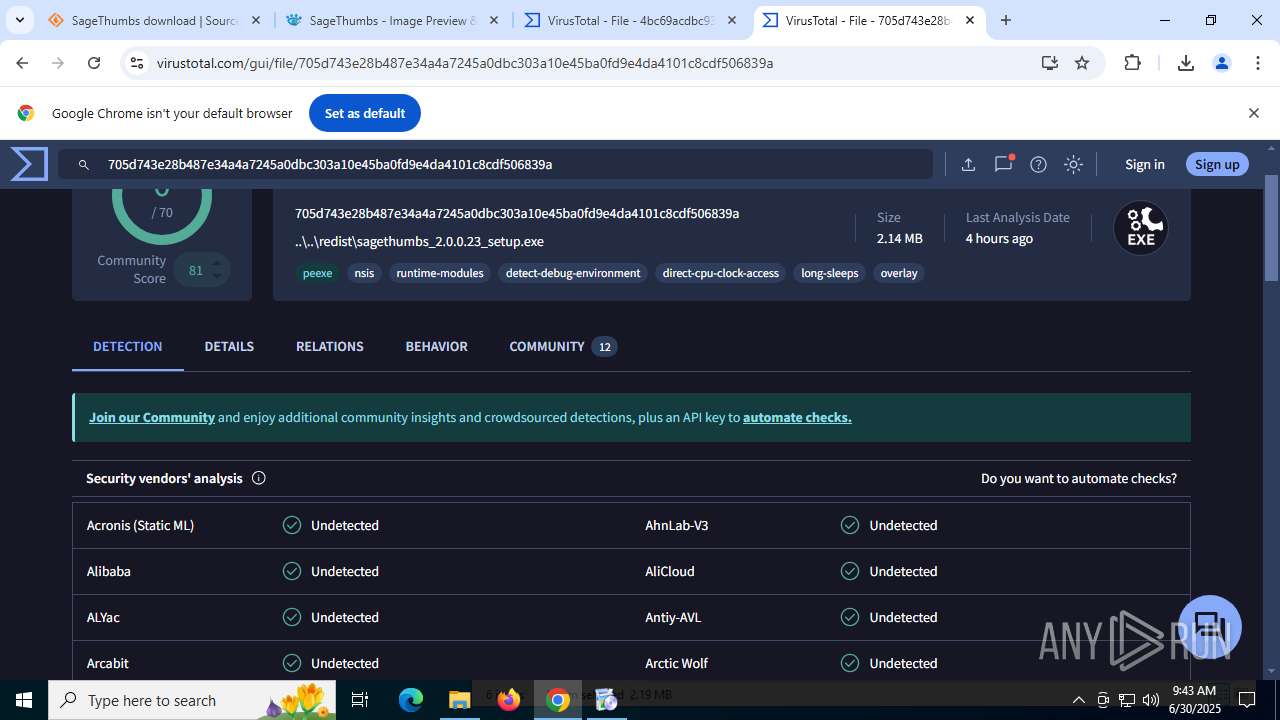Click the install app icon in address bar
This screenshot has width=1280, height=720.
pyautogui.click(x=1049, y=63)
